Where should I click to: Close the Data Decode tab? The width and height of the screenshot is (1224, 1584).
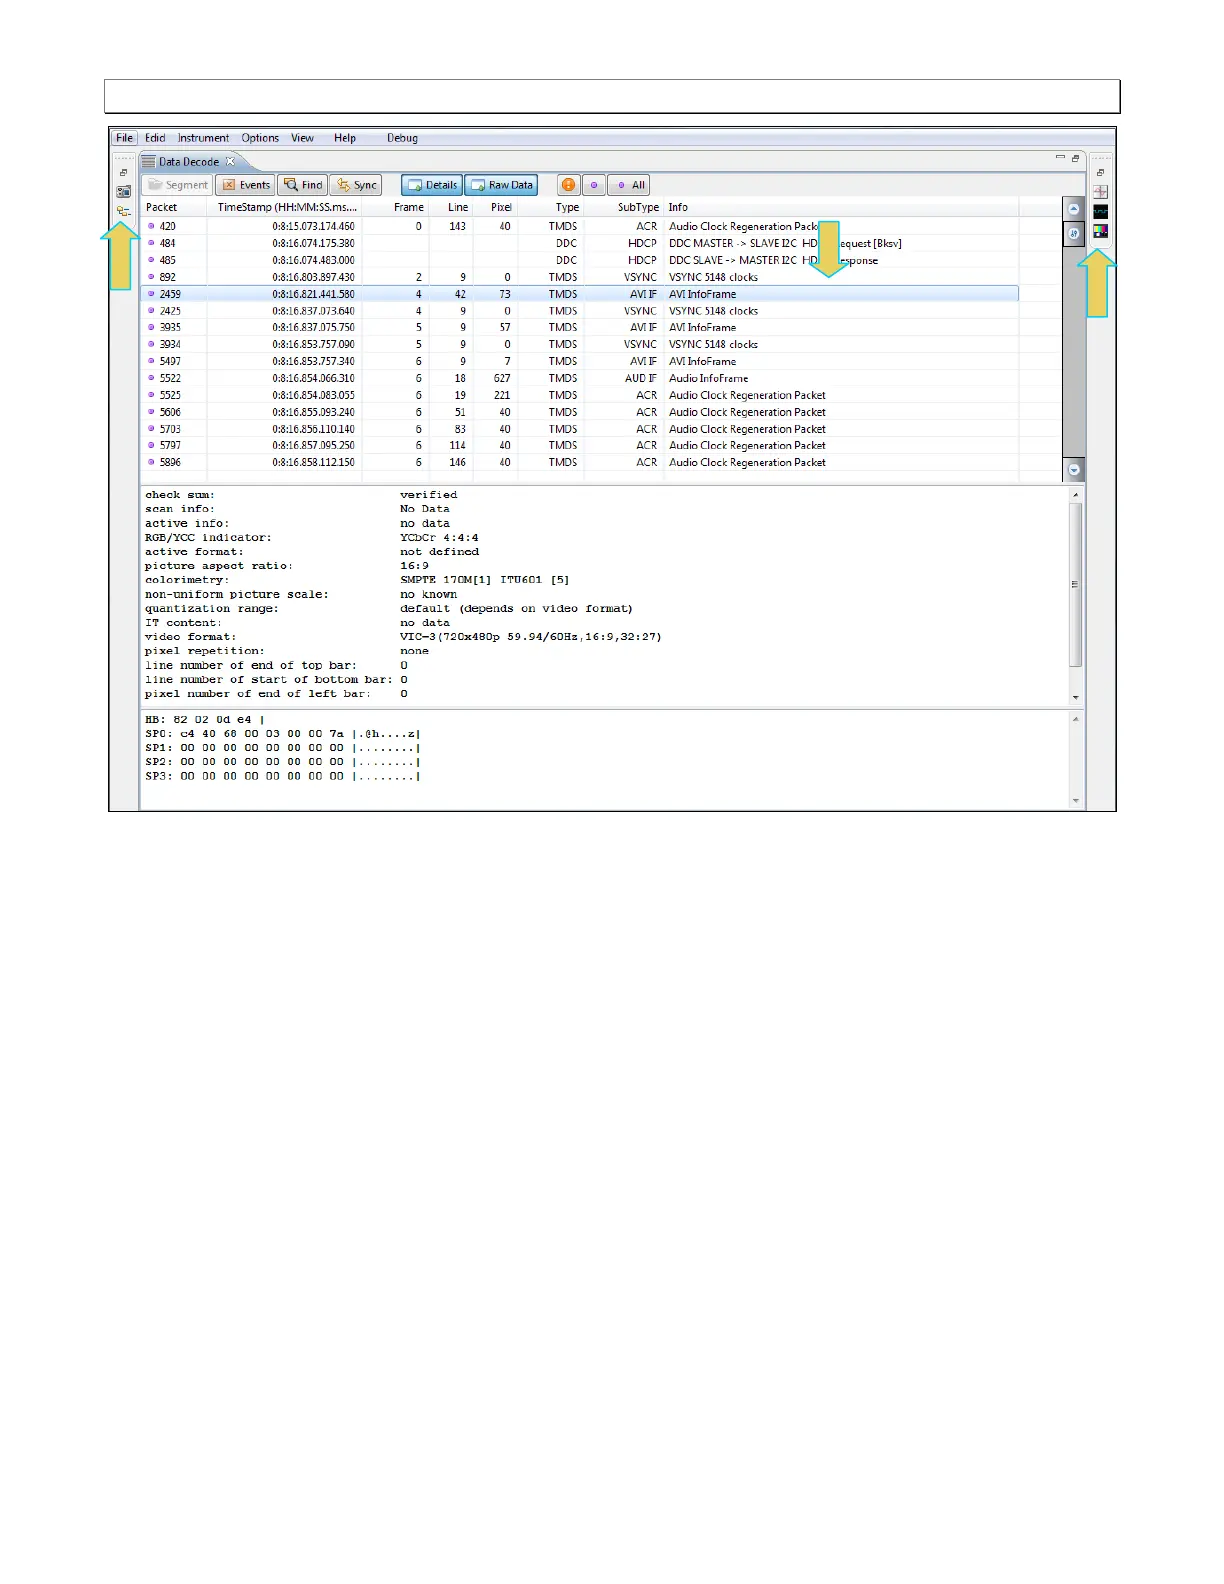pos(230,161)
